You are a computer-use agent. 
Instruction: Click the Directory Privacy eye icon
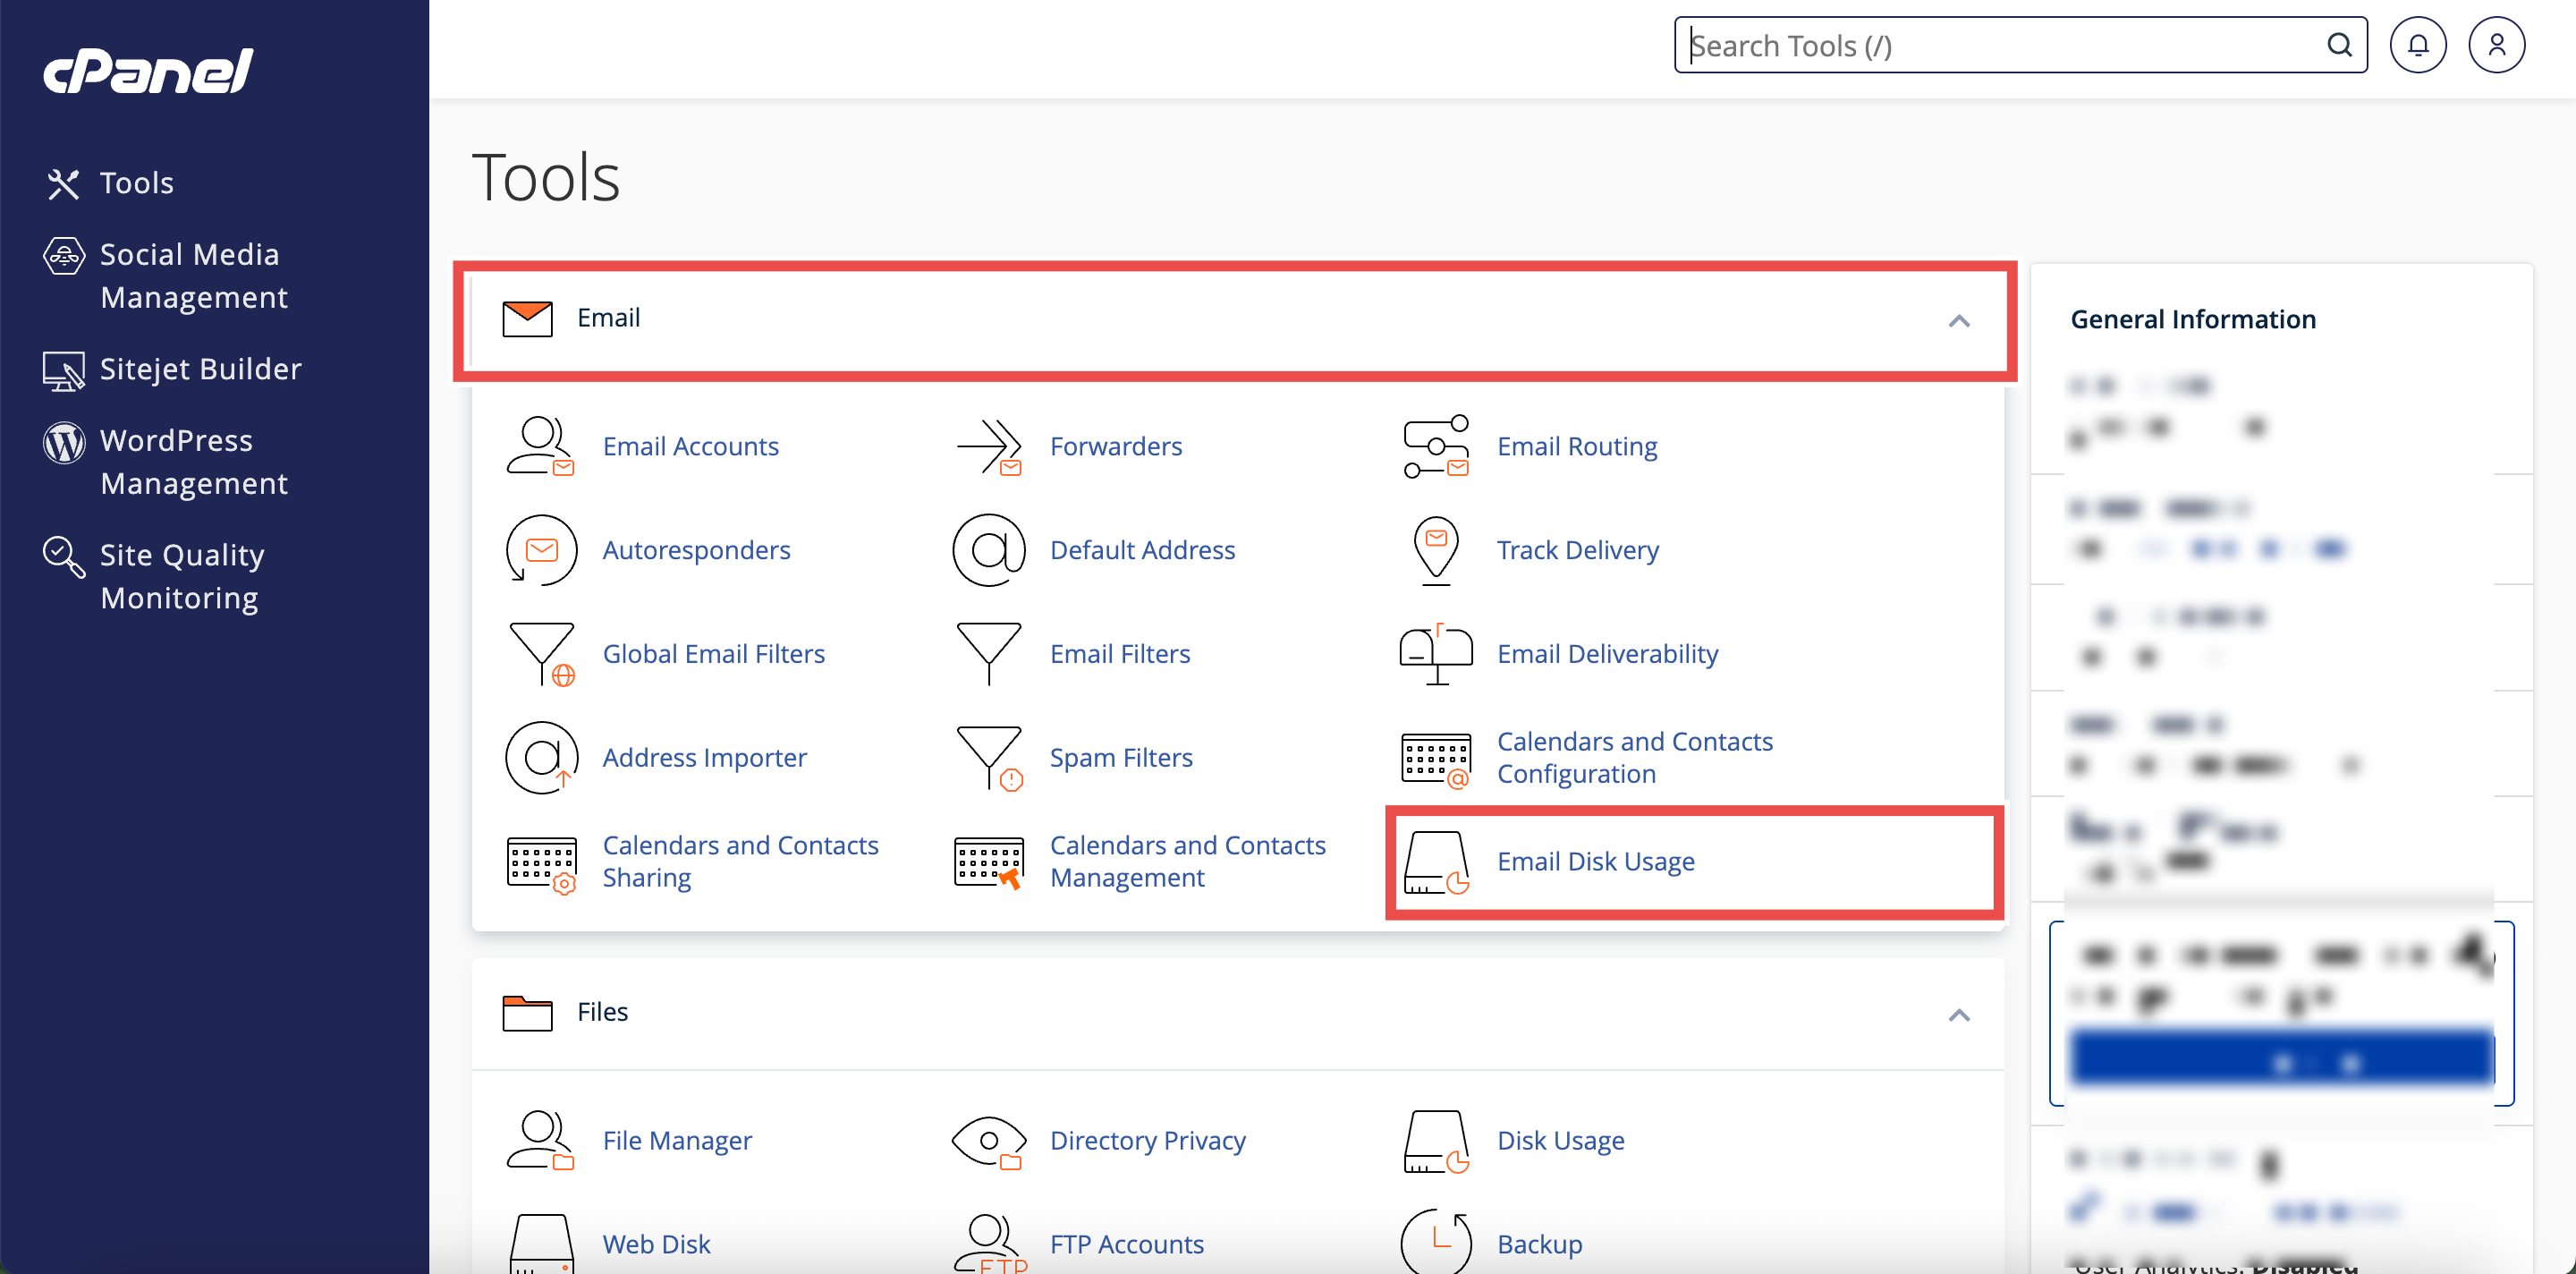coord(989,1141)
